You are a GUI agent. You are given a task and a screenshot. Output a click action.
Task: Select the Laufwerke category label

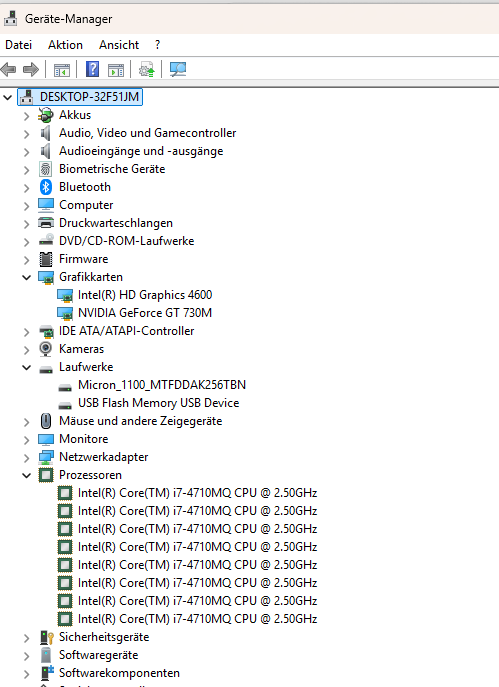(86, 367)
